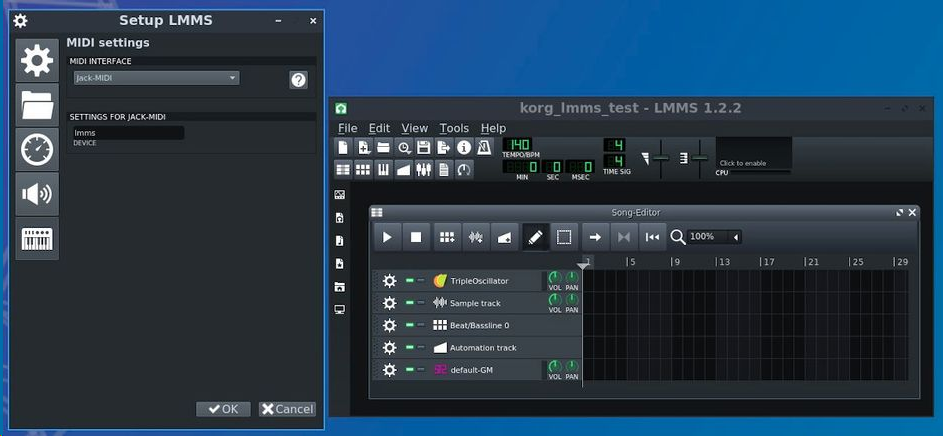
Task: Open My Computer side panel
Action: point(340,310)
